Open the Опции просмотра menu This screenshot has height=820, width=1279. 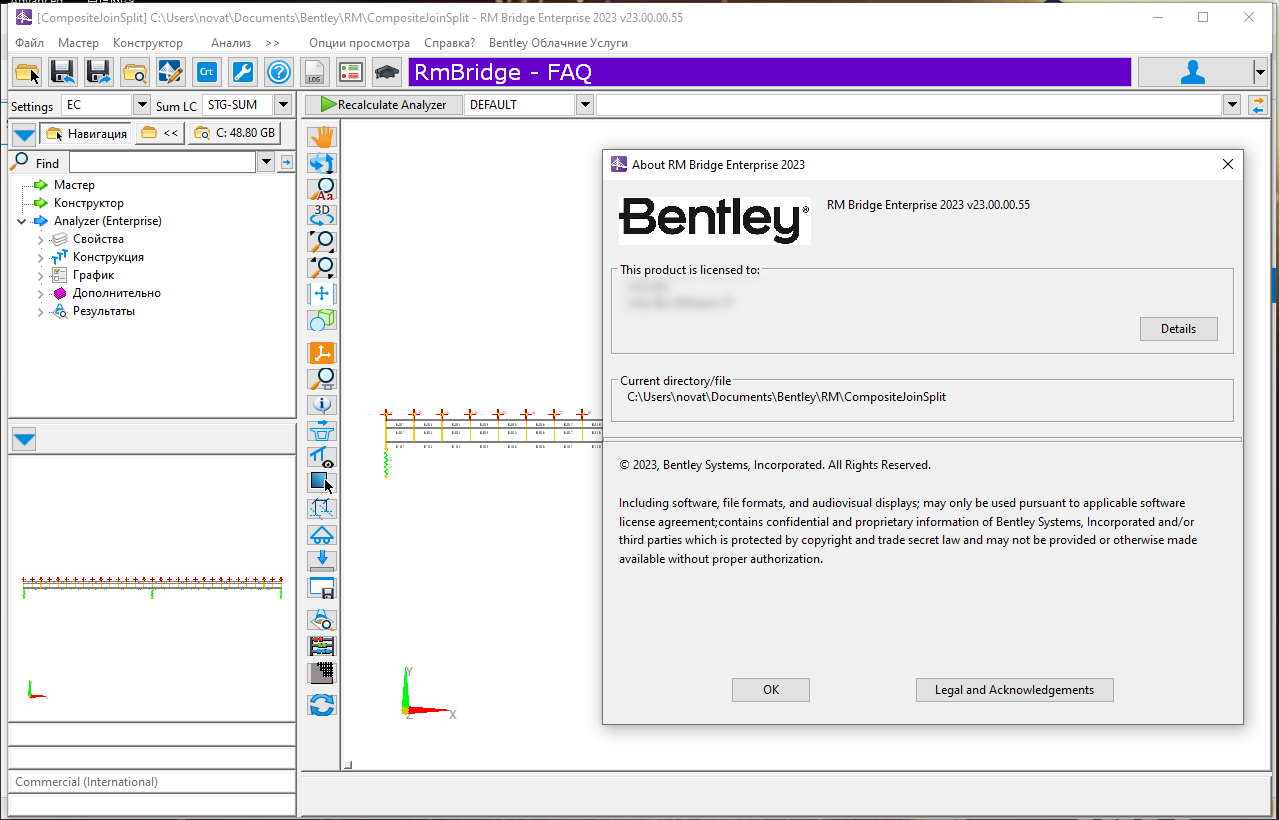pos(359,43)
